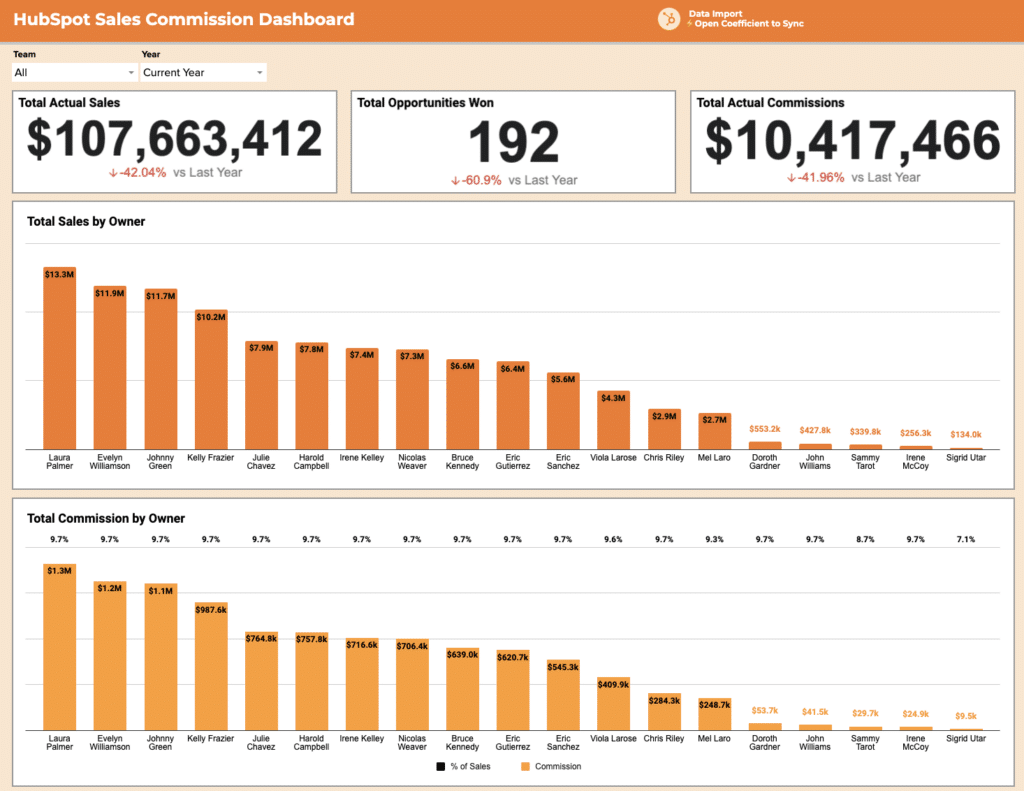Click the -42.04% vs Last Year indicator
Image resolution: width=1024 pixels, height=791 pixels.
[x=175, y=172]
